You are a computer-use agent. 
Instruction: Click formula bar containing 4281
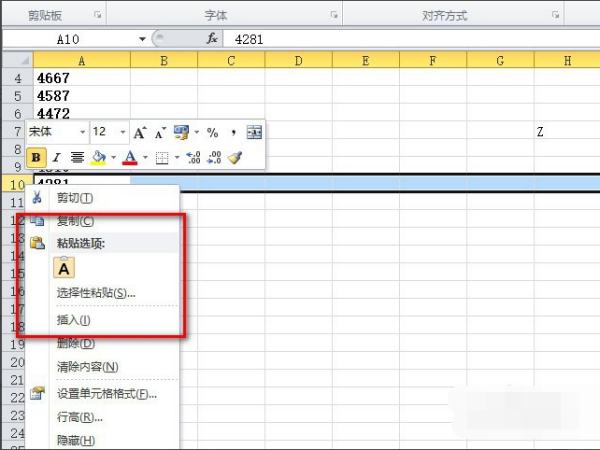(411, 39)
